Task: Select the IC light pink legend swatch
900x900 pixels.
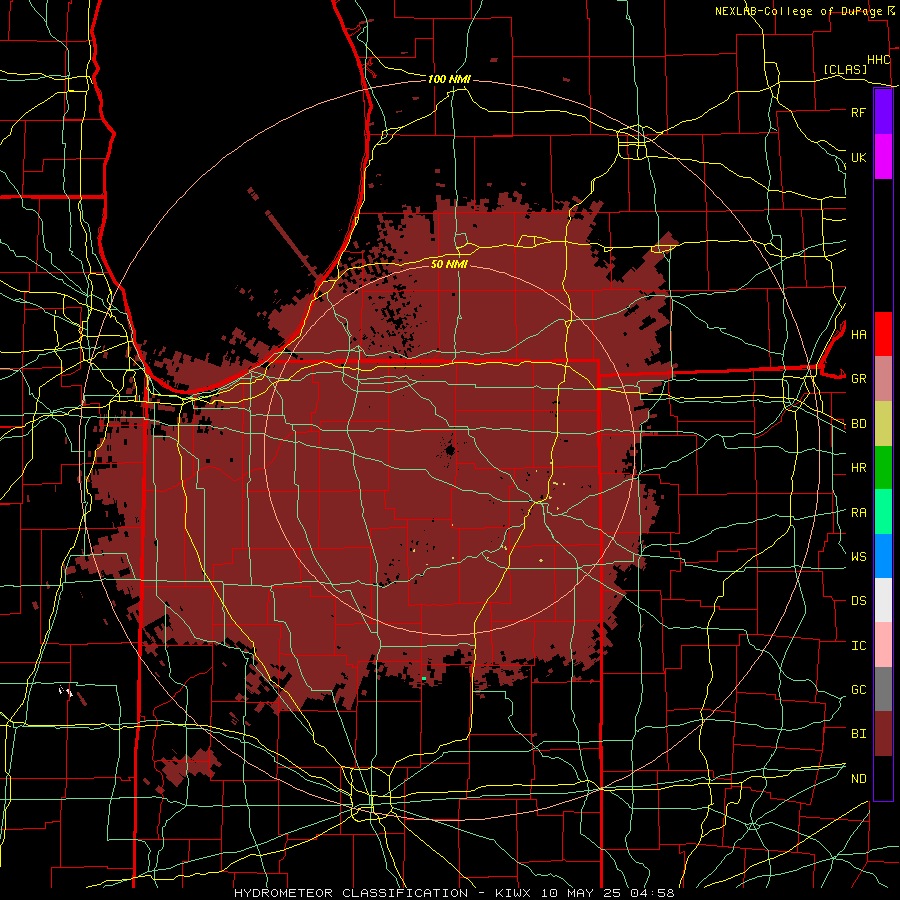Action: (883, 645)
